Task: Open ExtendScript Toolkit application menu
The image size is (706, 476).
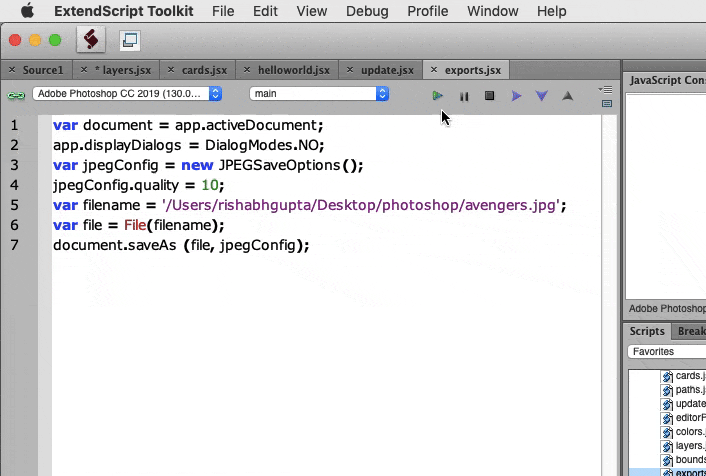Action: 124,11
